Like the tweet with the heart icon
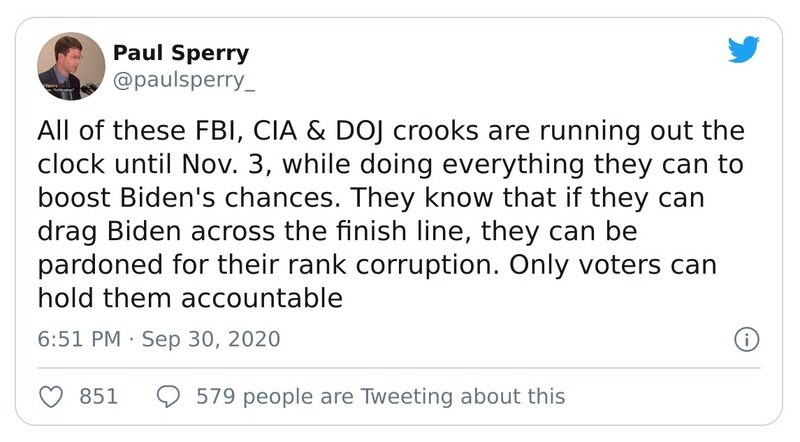Screen dimensions: 800x442 click(51, 396)
